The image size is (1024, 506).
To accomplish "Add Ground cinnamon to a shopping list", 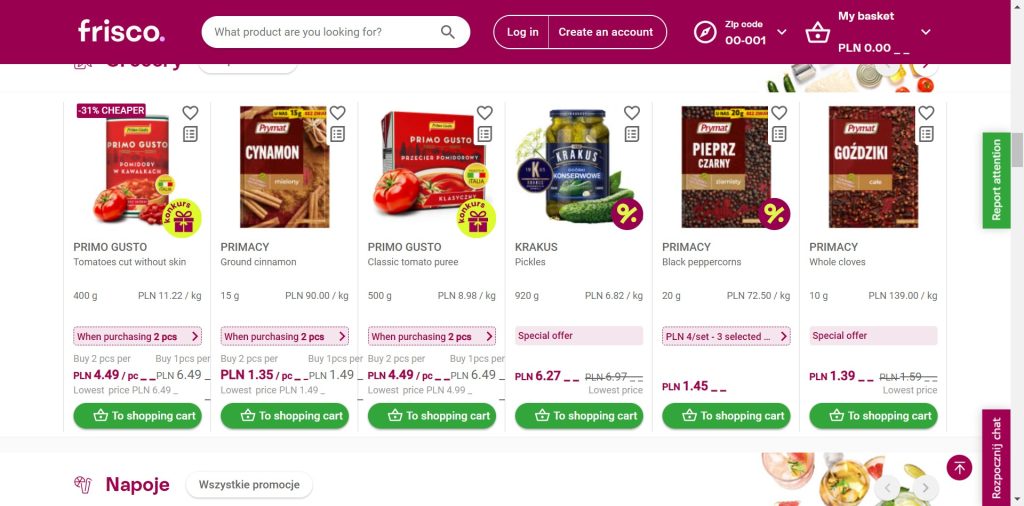I will pyautogui.click(x=338, y=134).
